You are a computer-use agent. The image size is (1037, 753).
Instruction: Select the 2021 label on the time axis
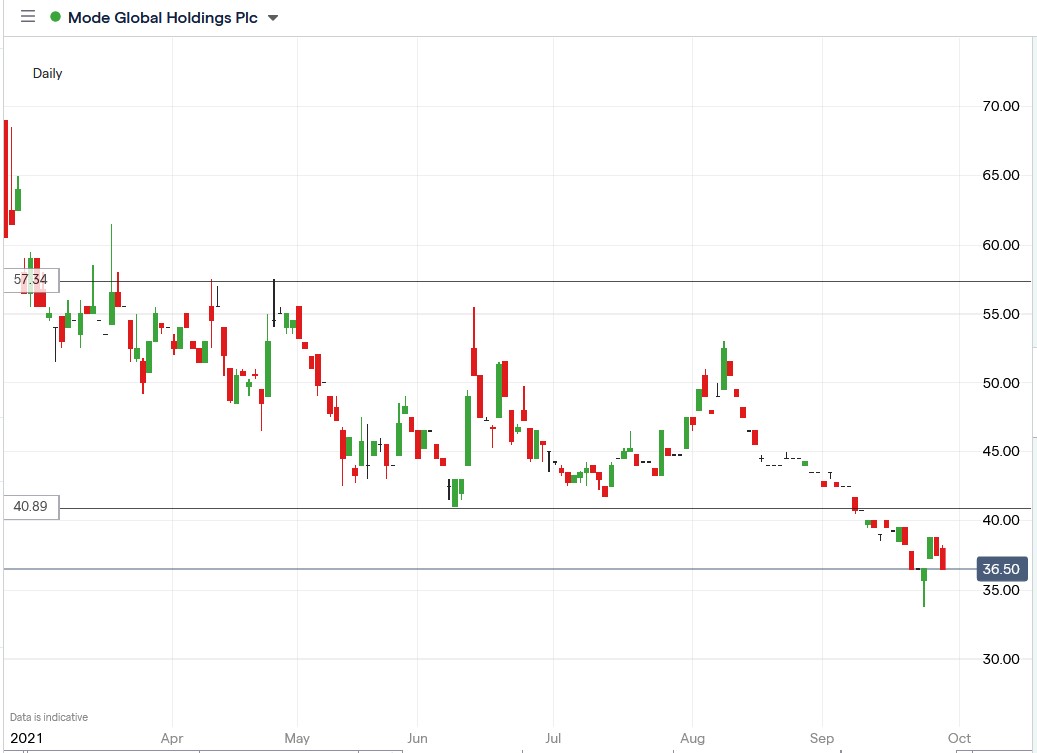29,738
